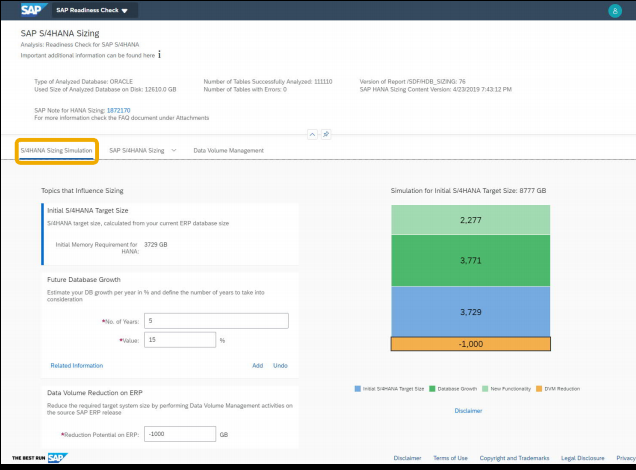636x470 pixels.
Task: Click the Simulation target size '8777 GB' heading
Action: 468,190
